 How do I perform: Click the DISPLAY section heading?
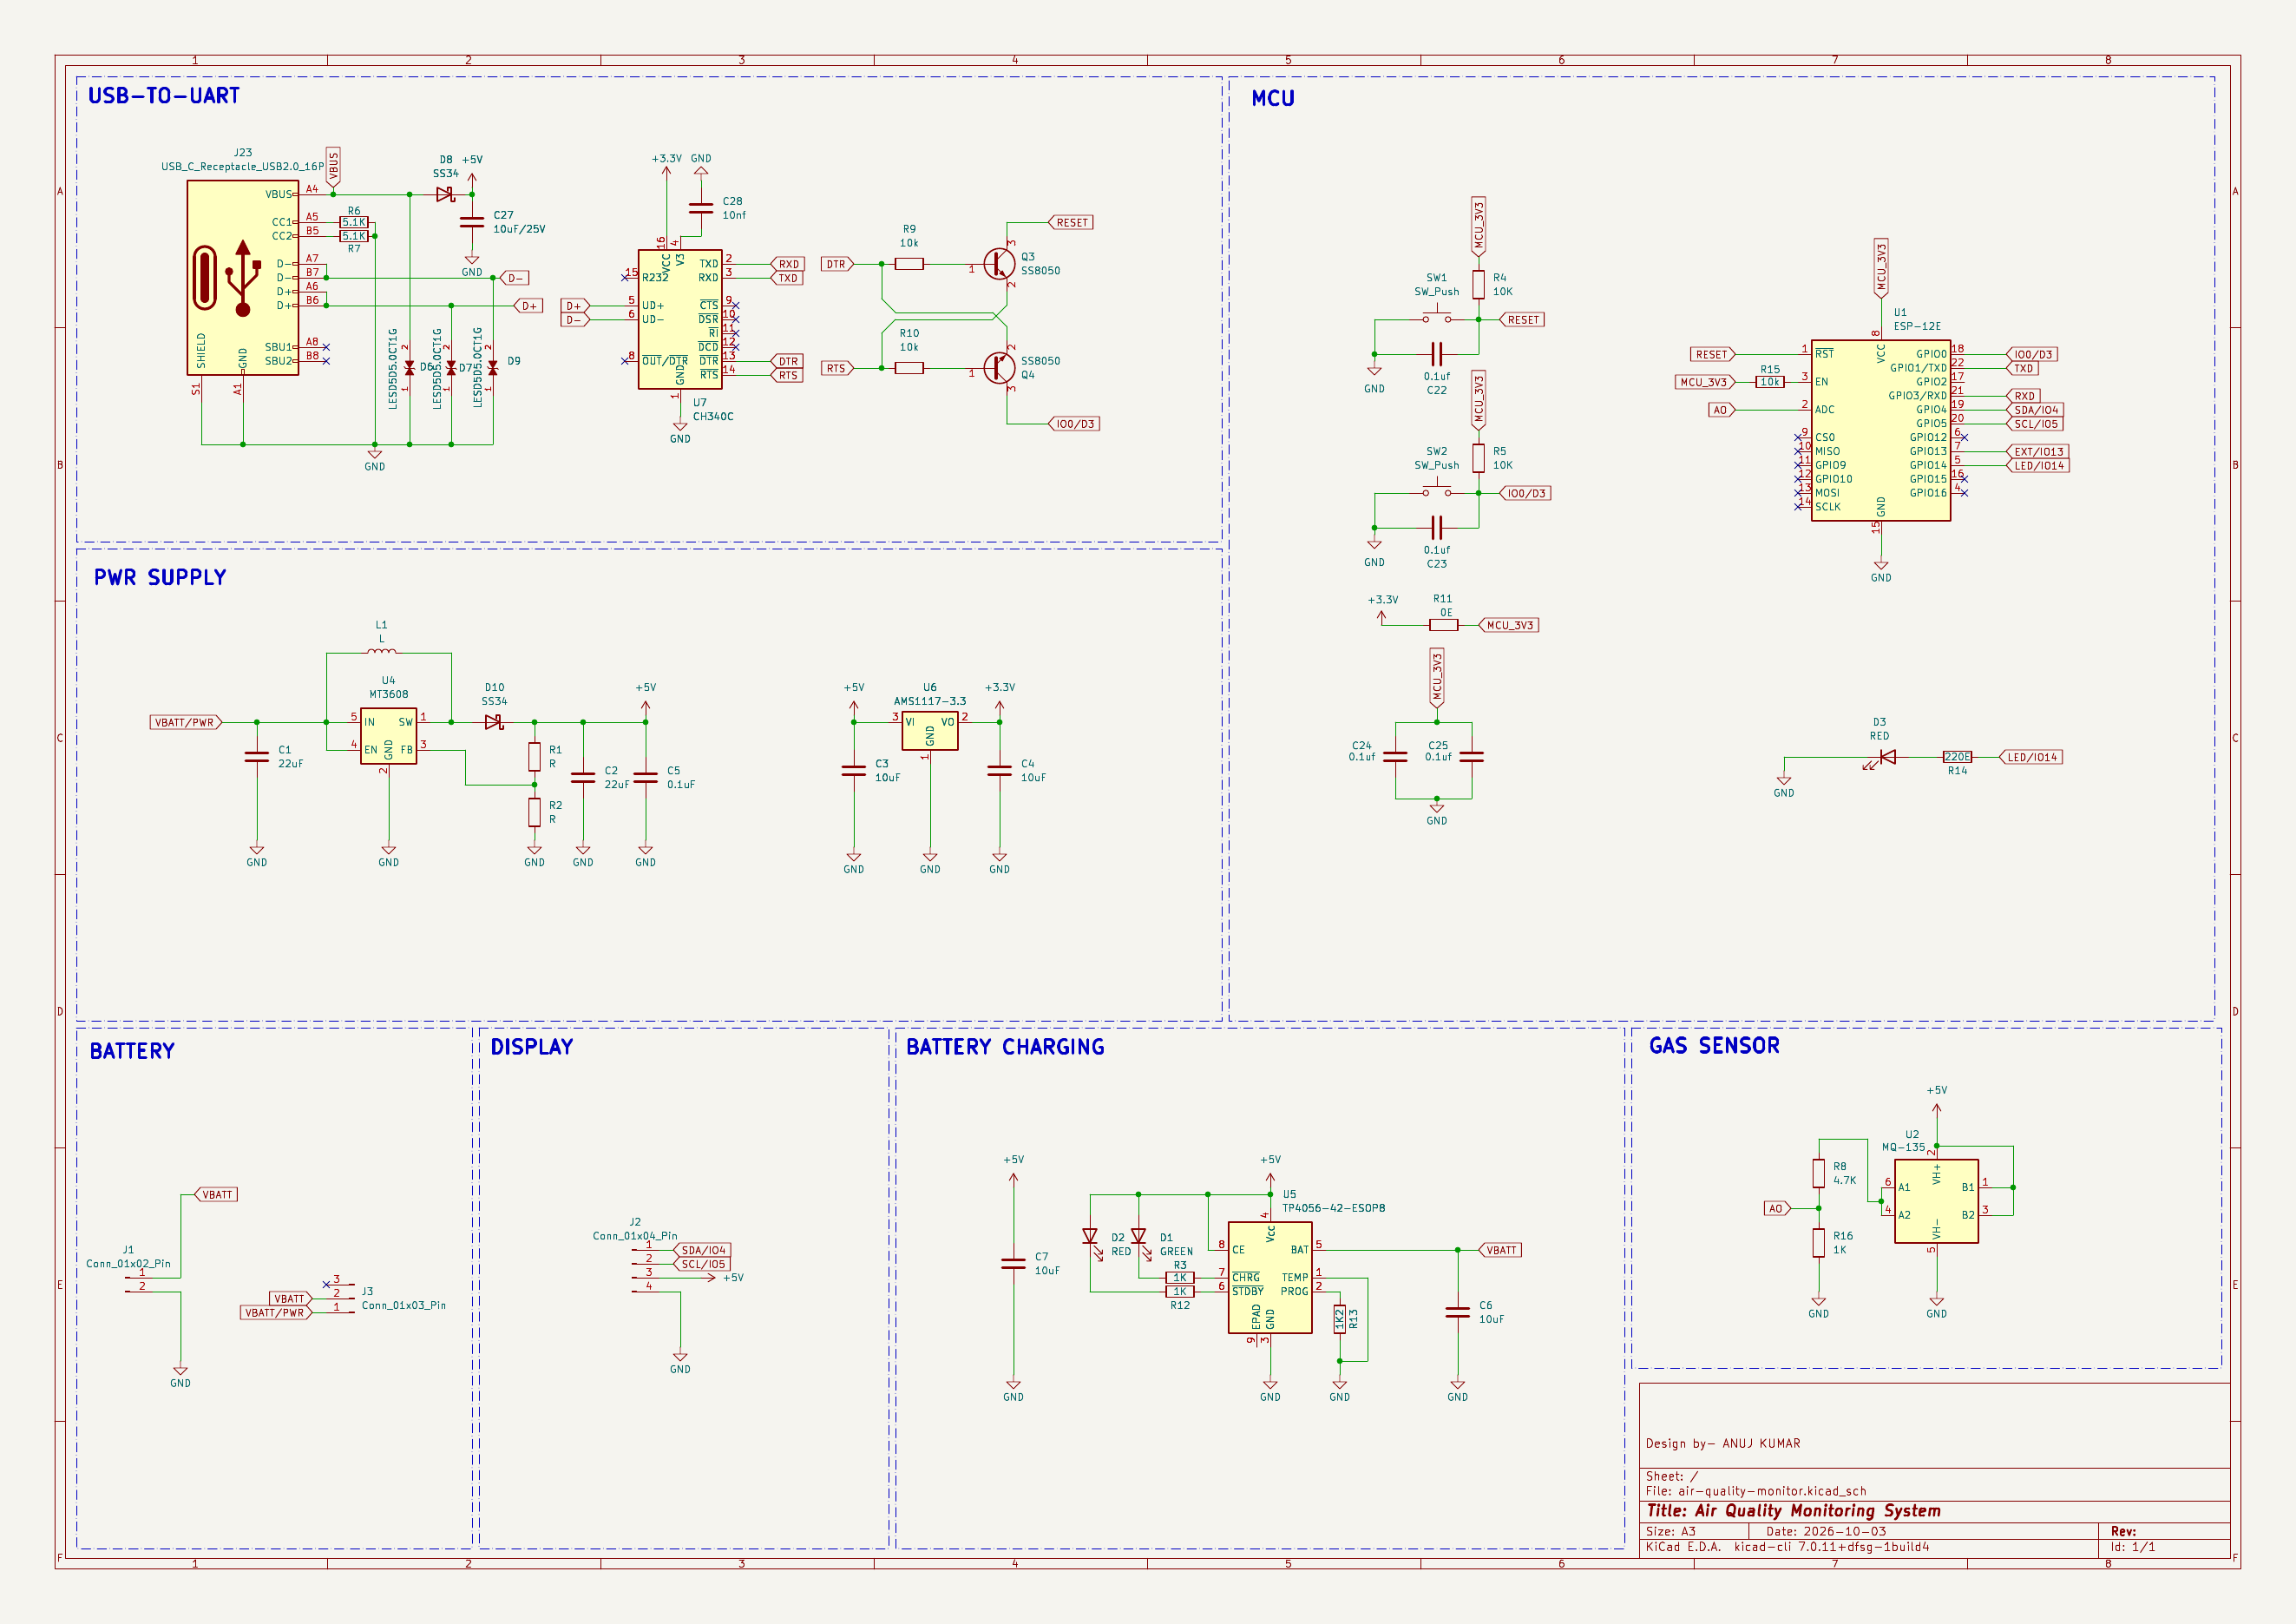point(532,1047)
